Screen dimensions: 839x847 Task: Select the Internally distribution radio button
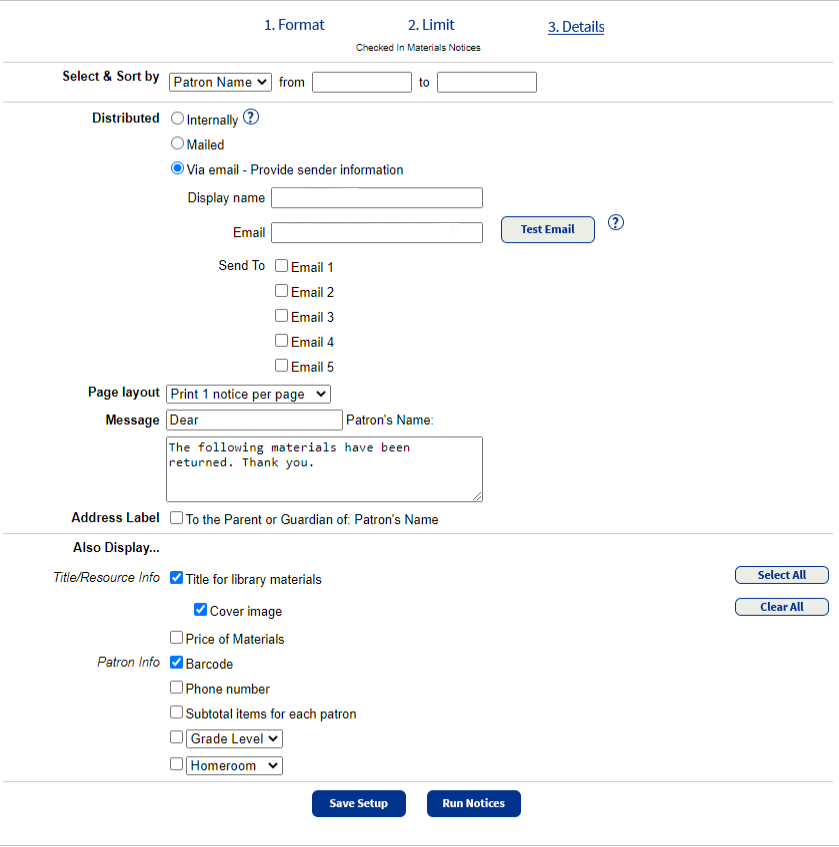click(176, 119)
